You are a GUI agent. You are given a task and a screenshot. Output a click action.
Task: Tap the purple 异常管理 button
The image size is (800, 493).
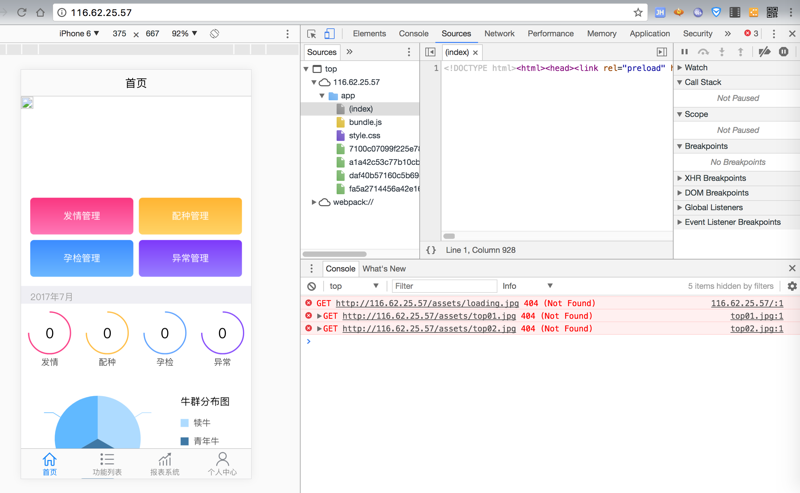(x=190, y=258)
